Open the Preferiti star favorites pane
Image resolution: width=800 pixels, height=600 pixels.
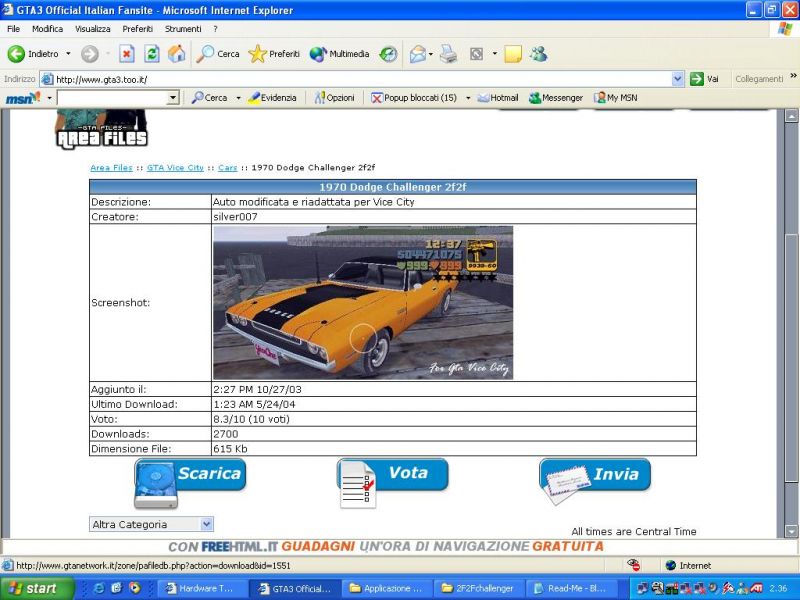(274, 54)
